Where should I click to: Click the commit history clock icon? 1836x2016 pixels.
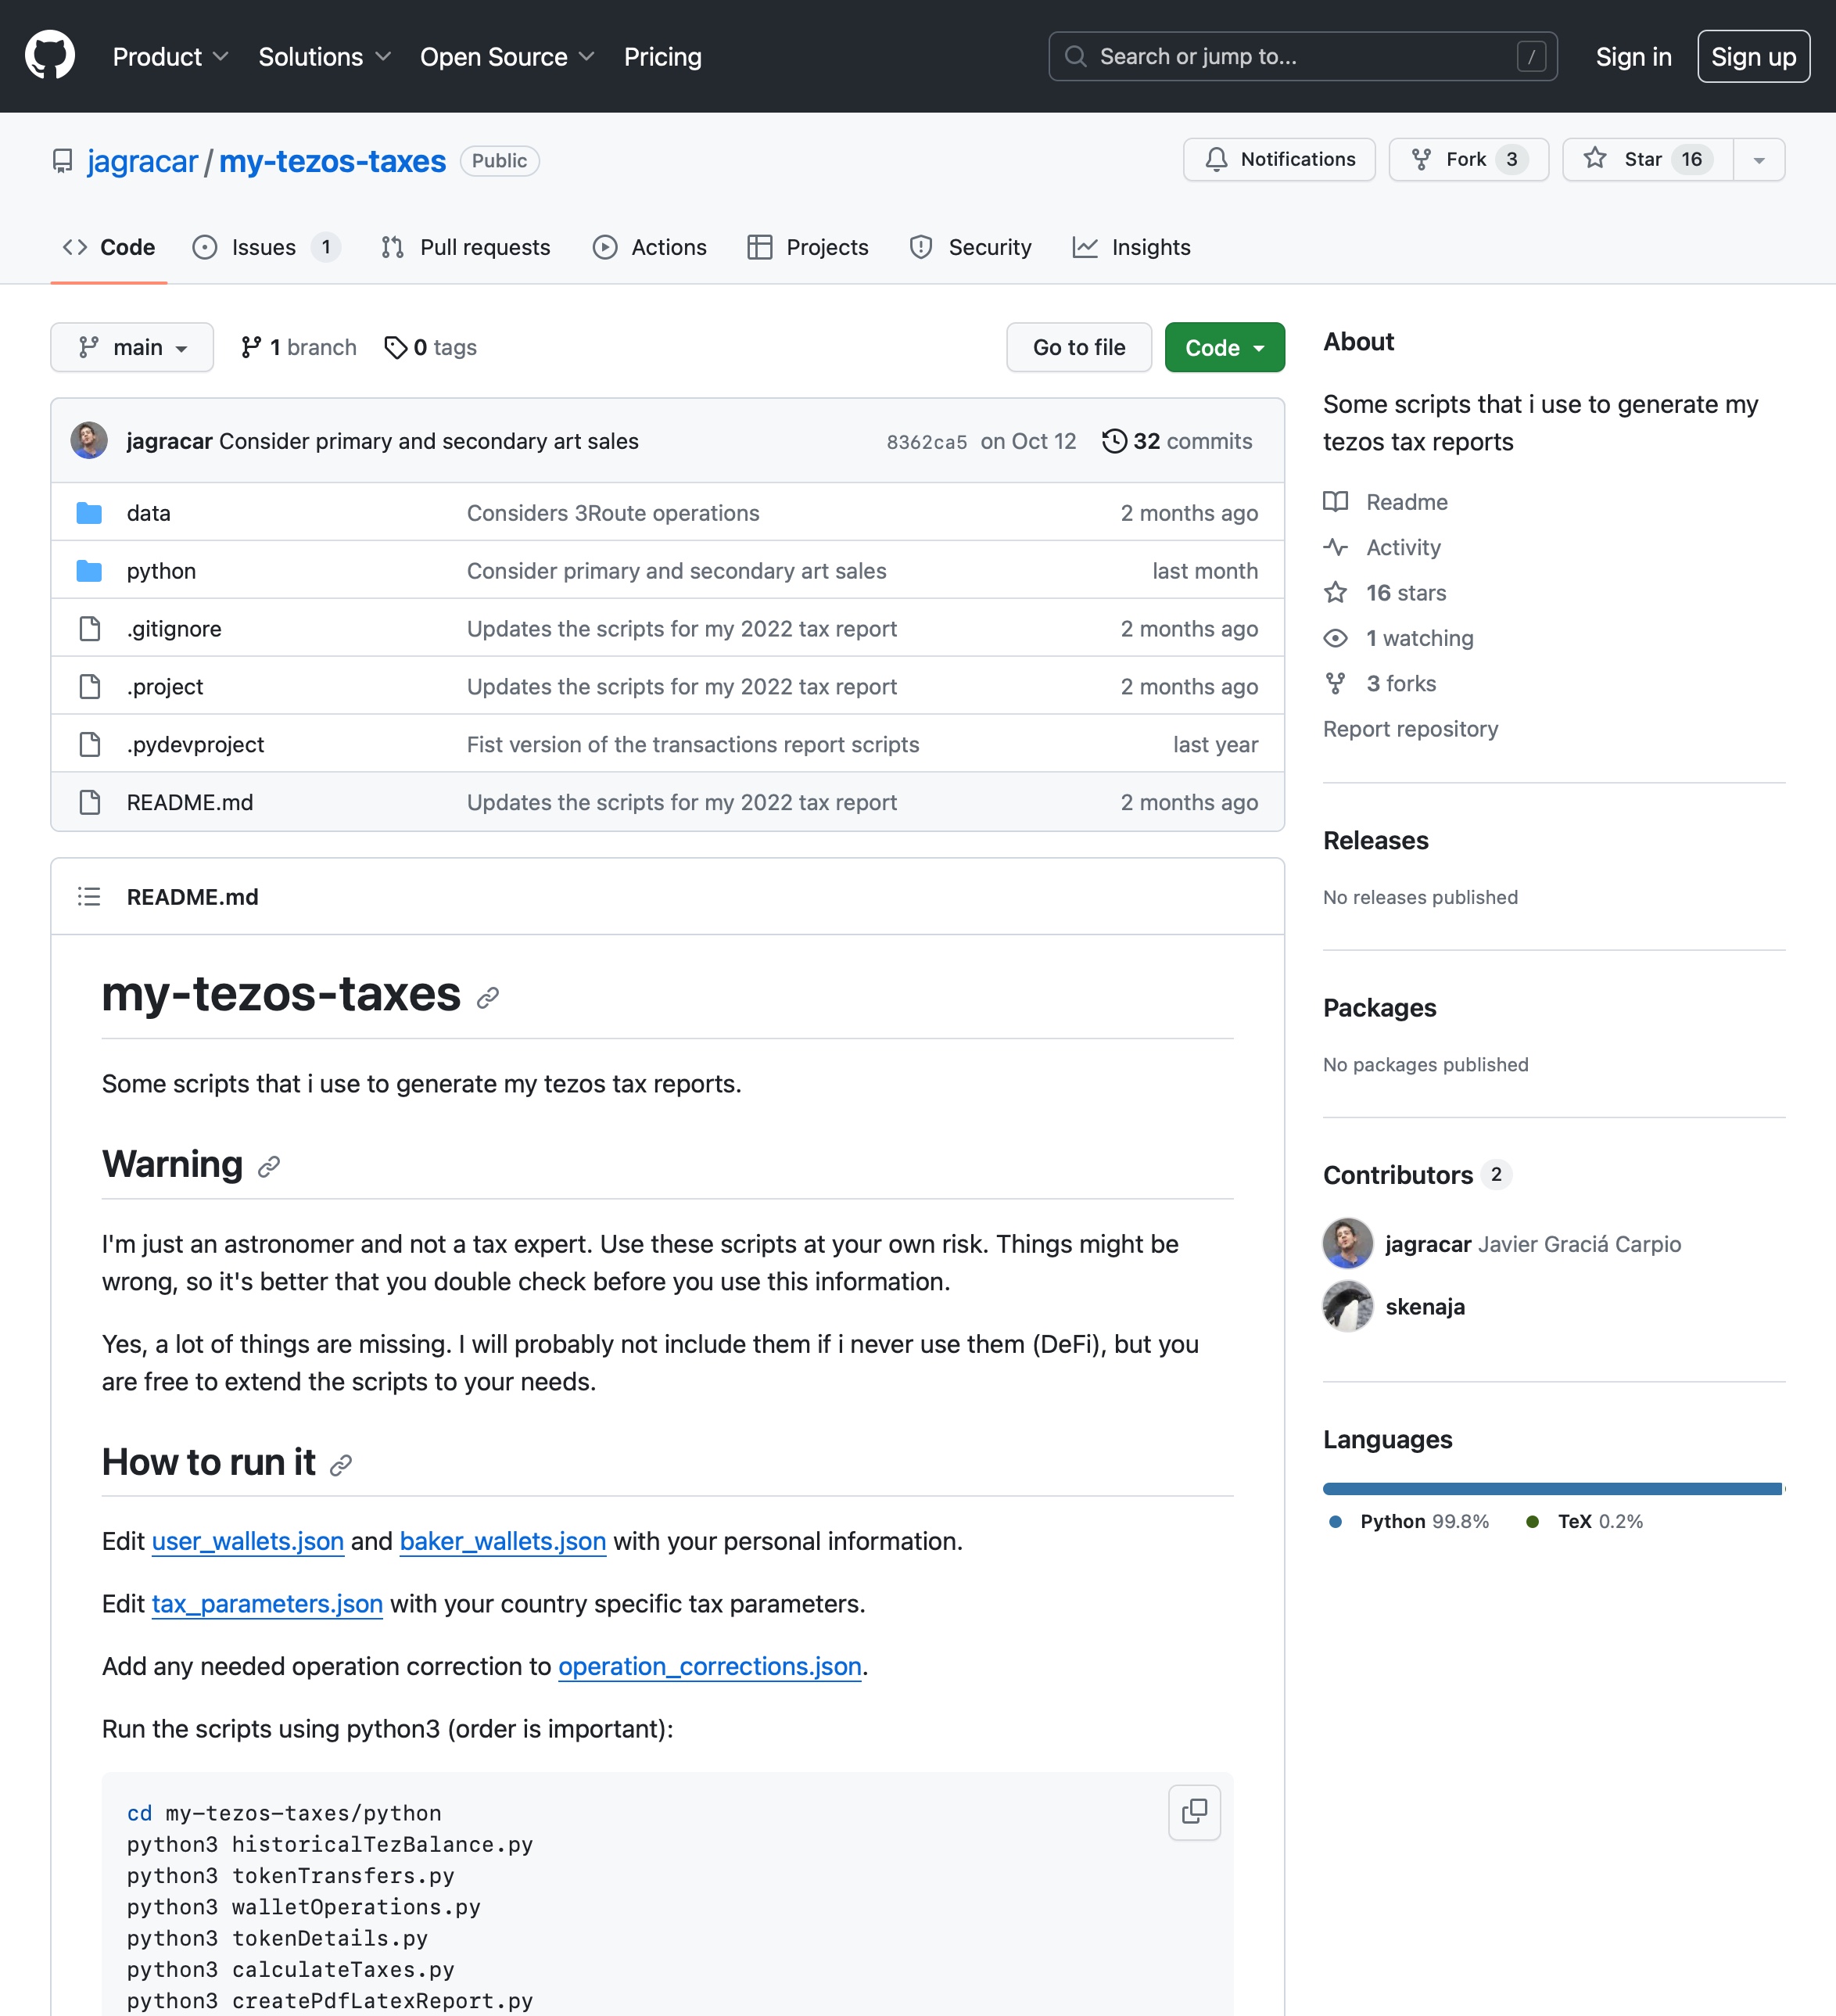coord(1114,441)
